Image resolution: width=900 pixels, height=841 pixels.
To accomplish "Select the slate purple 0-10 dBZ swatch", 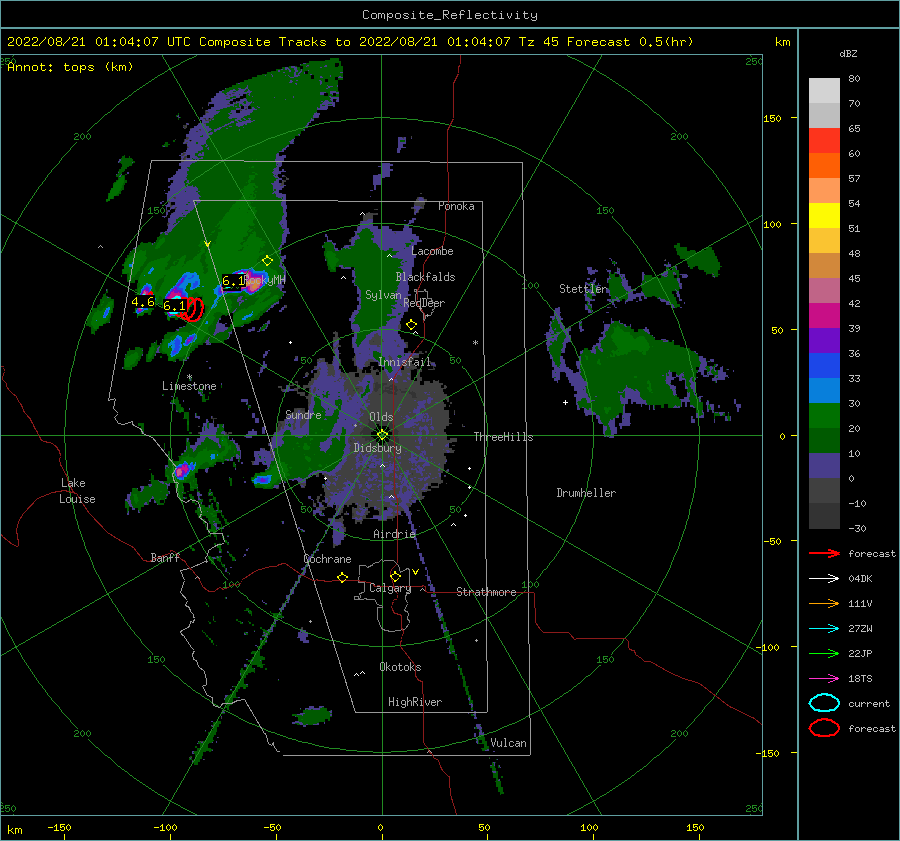I will point(824,465).
